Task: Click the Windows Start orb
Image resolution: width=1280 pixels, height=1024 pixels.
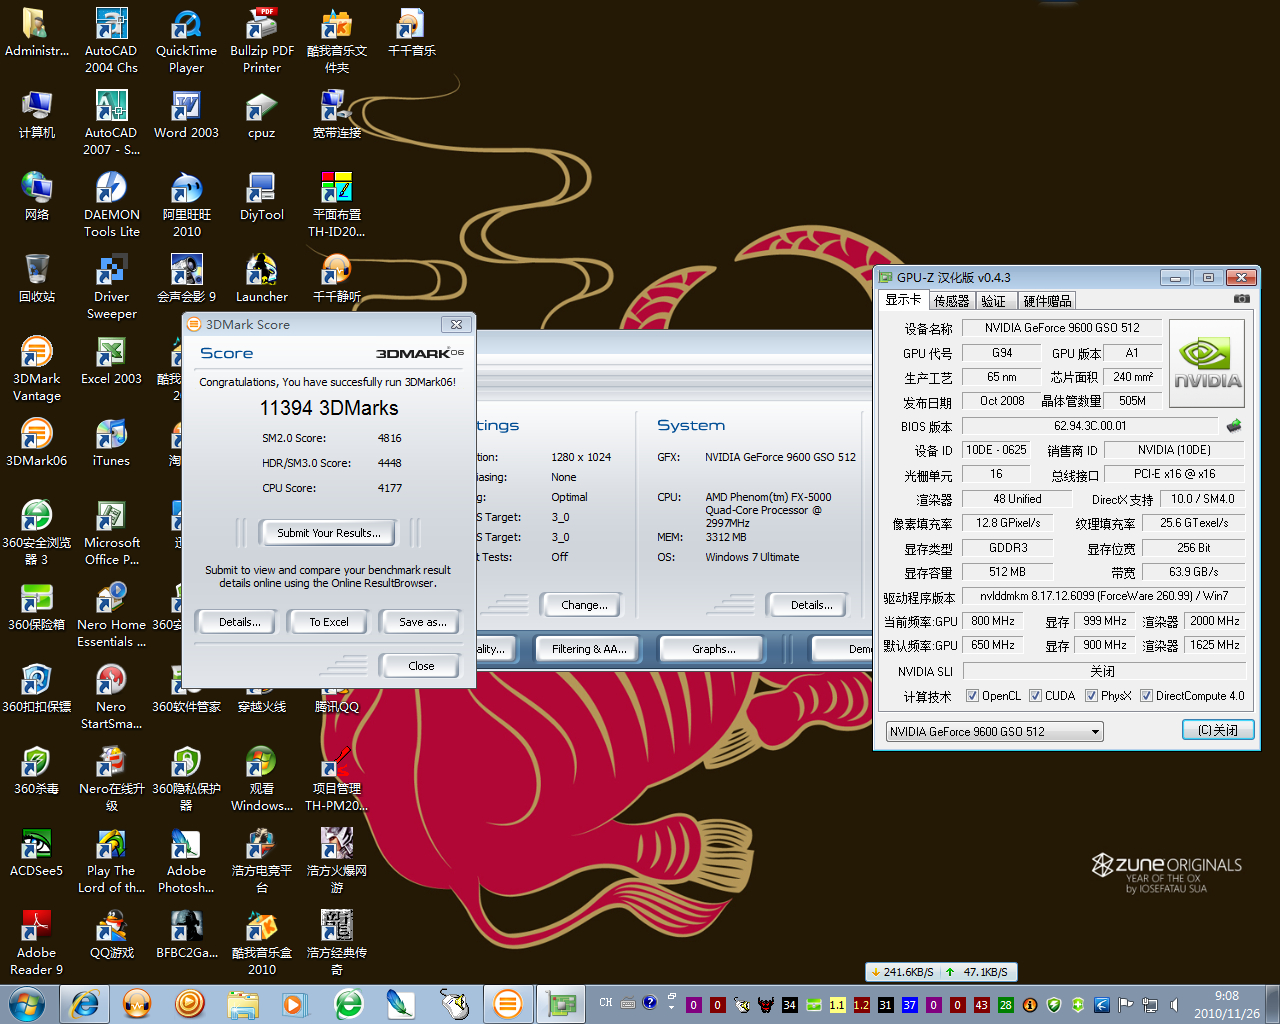Action: click(27, 1003)
